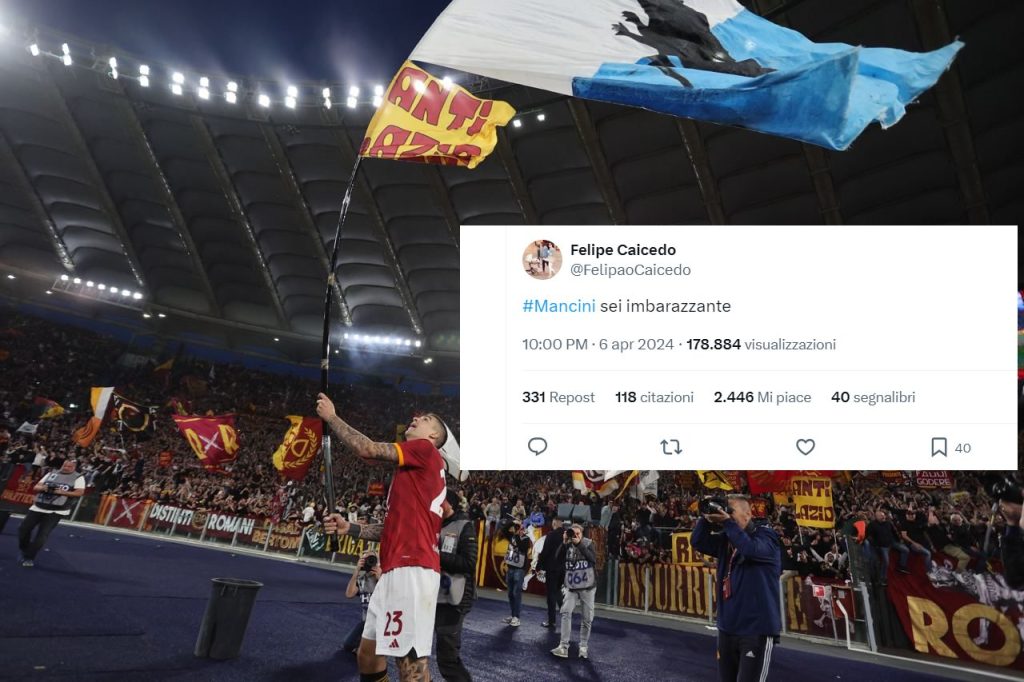Click the black bin on the pitch
The image size is (1024, 682).
point(228,618)
